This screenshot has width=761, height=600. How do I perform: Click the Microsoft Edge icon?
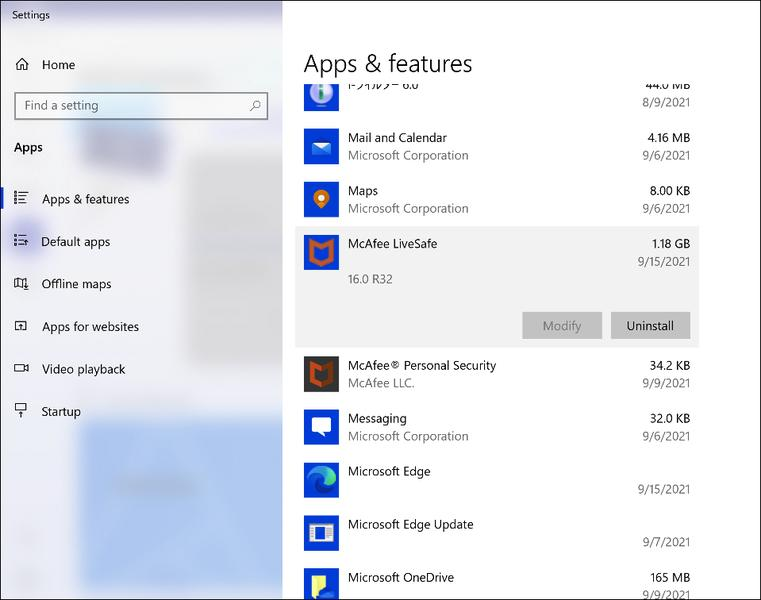pos(321,480)
